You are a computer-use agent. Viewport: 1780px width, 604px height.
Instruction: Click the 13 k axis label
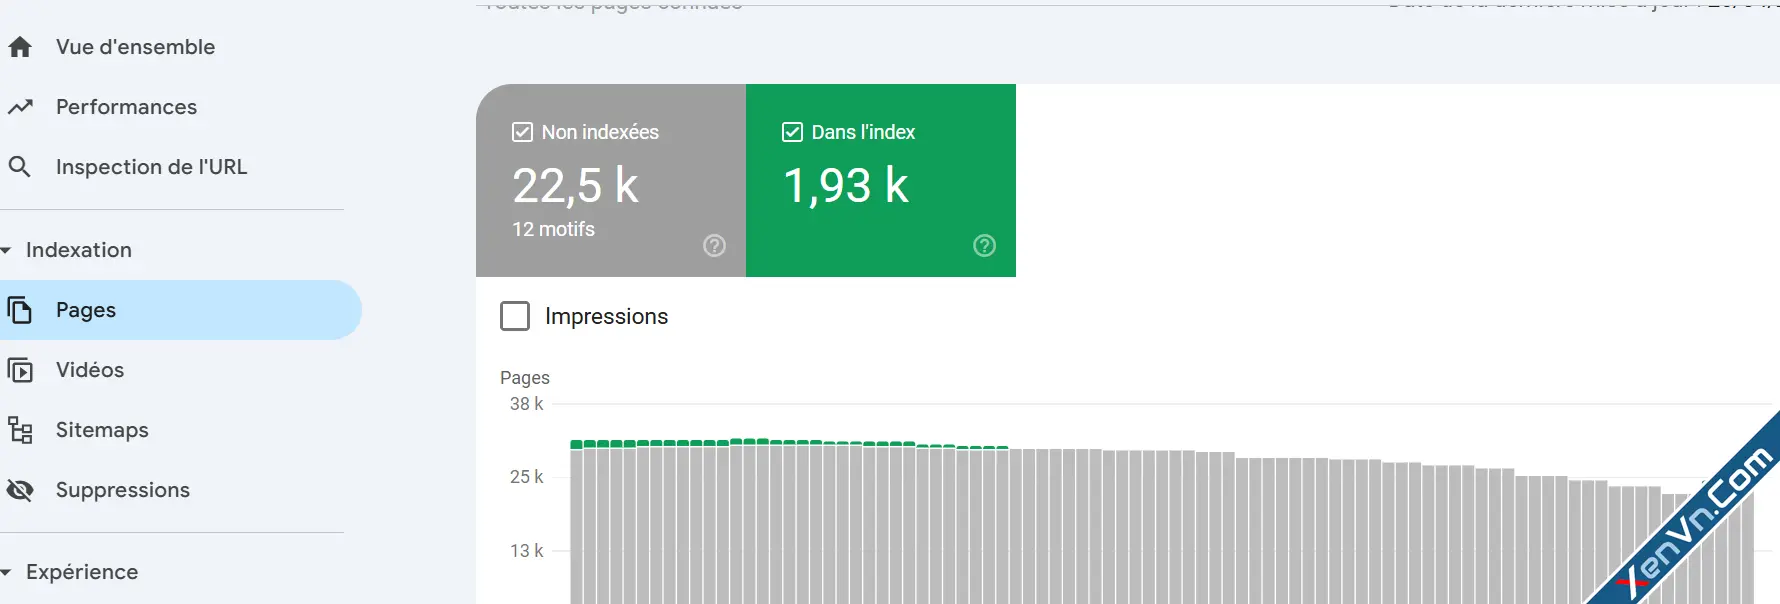coord(526,551)
